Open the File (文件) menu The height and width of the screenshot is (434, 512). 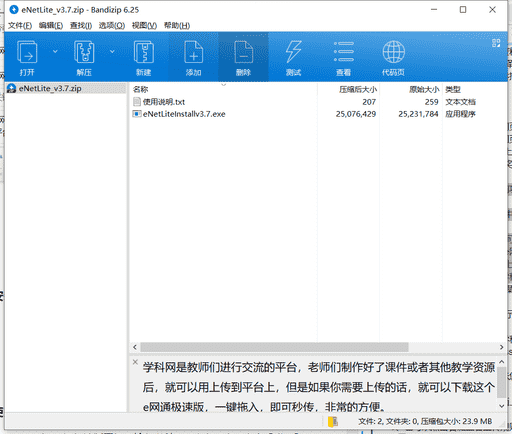click(x=20, y=25)
